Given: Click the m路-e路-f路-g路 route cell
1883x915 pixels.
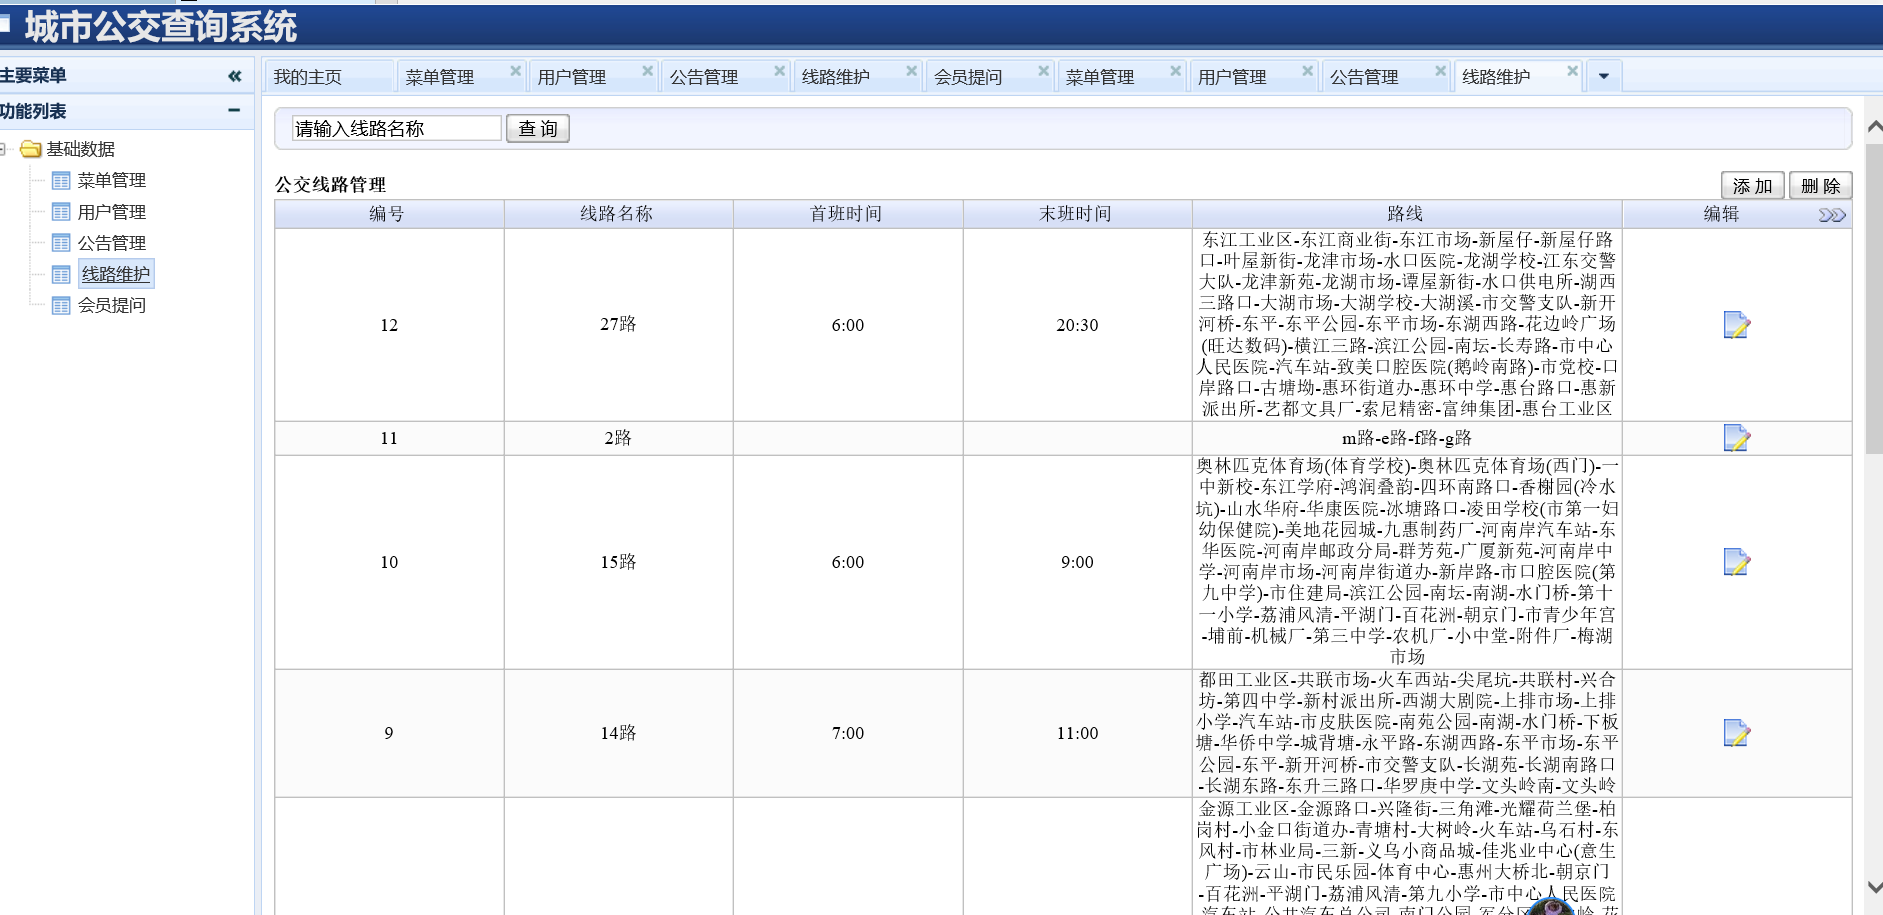Looking at the screenshot, I should coord(1406,438).
